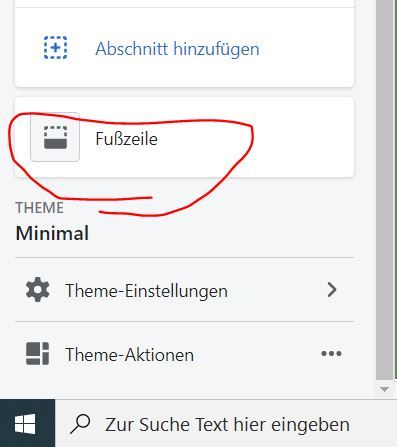Open Theme-Aktionen three-dot menu
Image resolution: width=397 pixels, height=447 pixels.
[x=331, y=353]
